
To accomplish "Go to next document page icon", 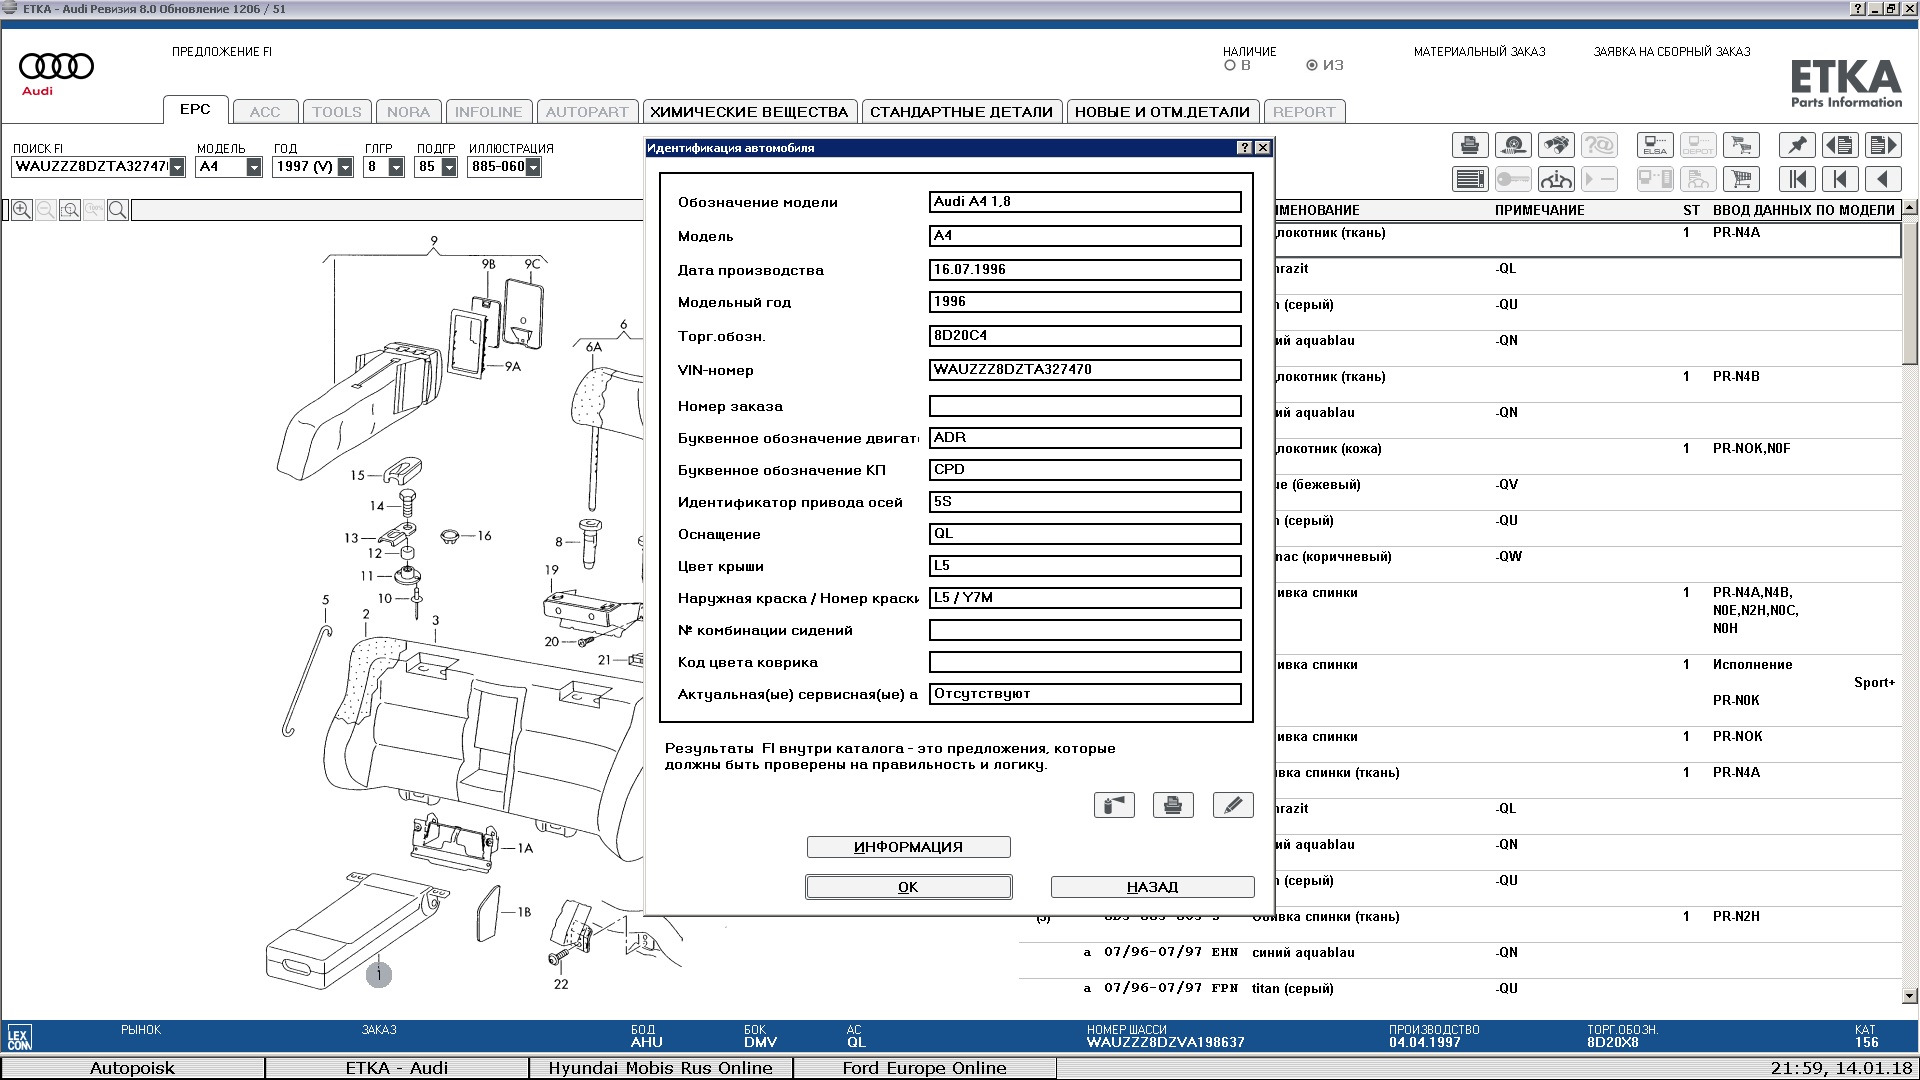I will [x=1883, y=146].
